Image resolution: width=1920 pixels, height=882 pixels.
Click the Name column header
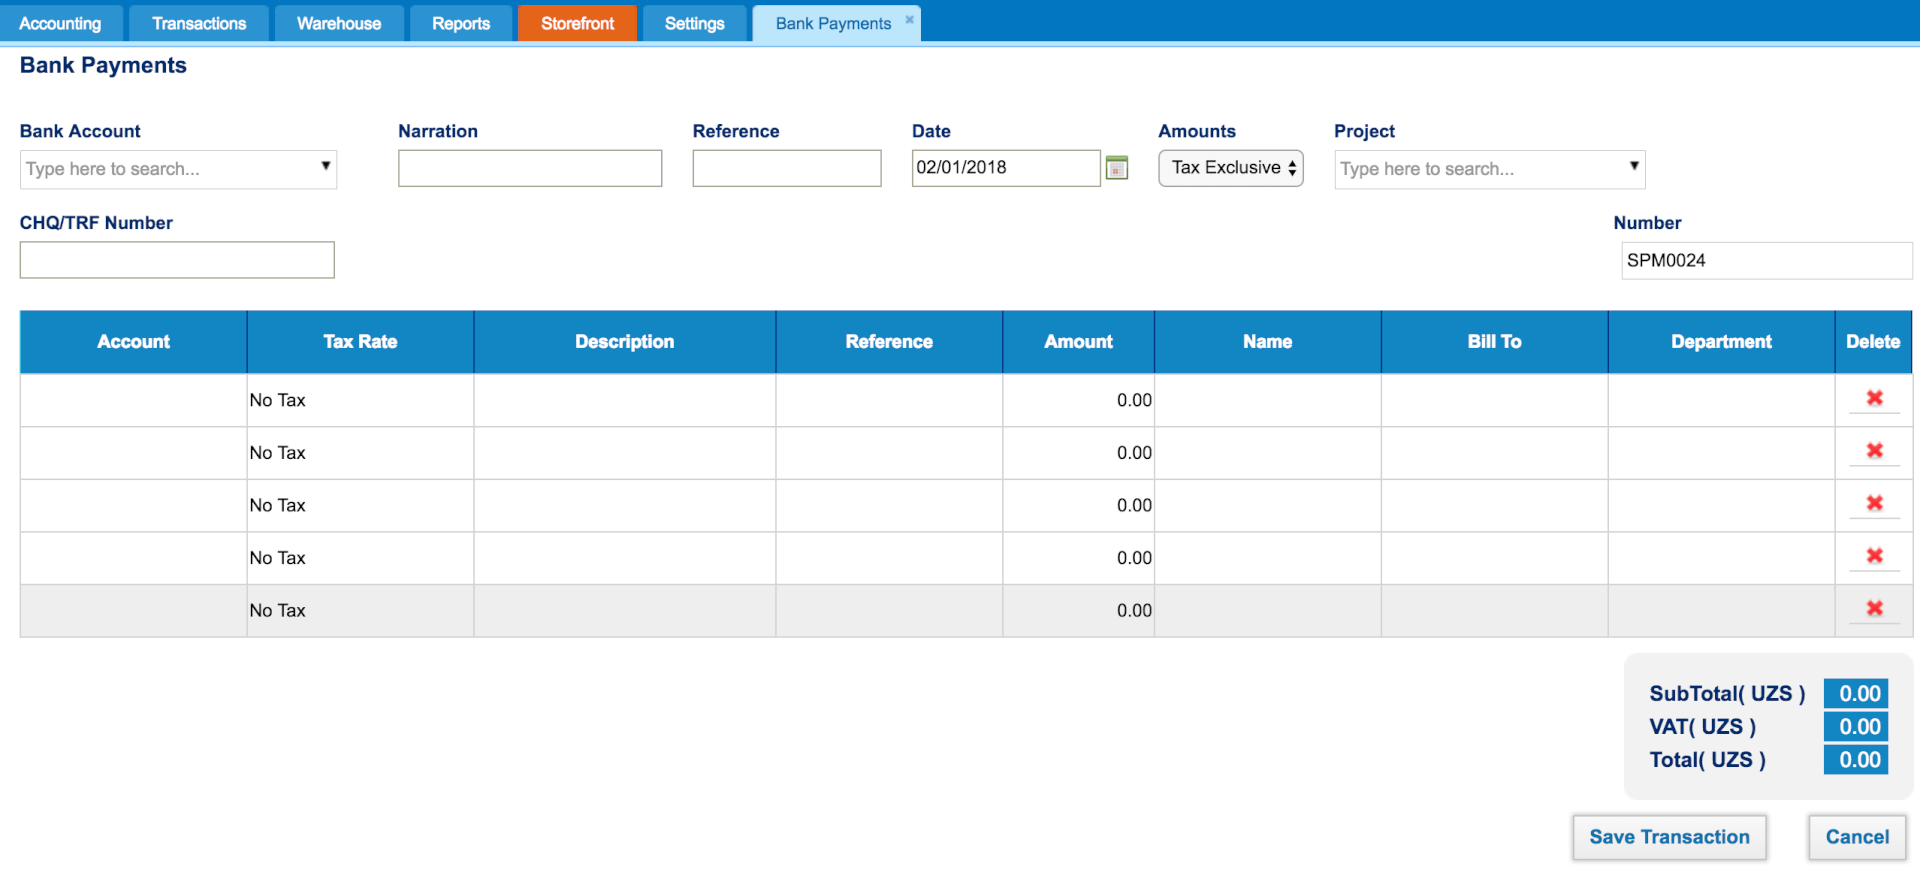click(1267, 342)
